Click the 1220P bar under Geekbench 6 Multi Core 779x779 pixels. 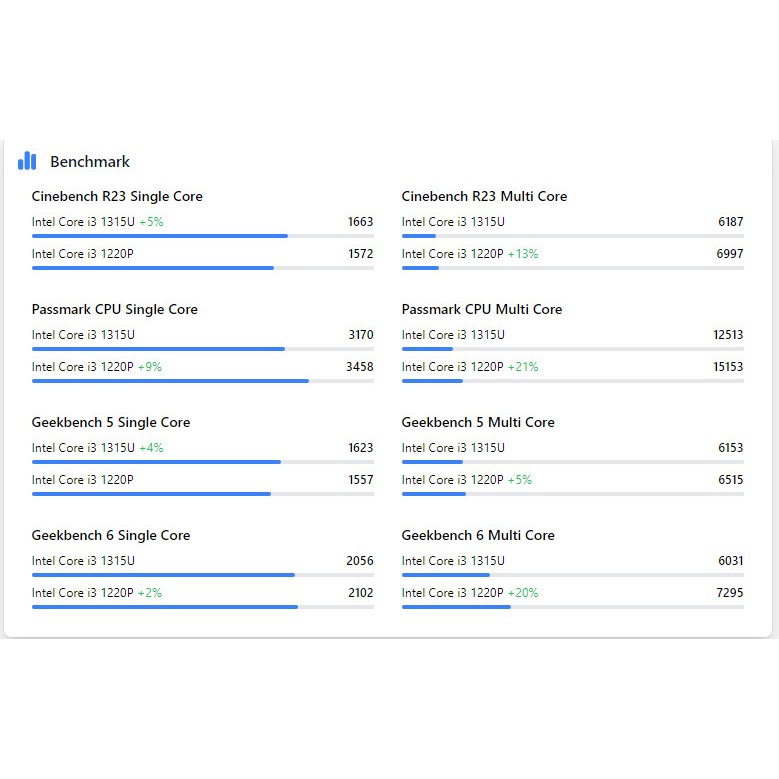456,607
